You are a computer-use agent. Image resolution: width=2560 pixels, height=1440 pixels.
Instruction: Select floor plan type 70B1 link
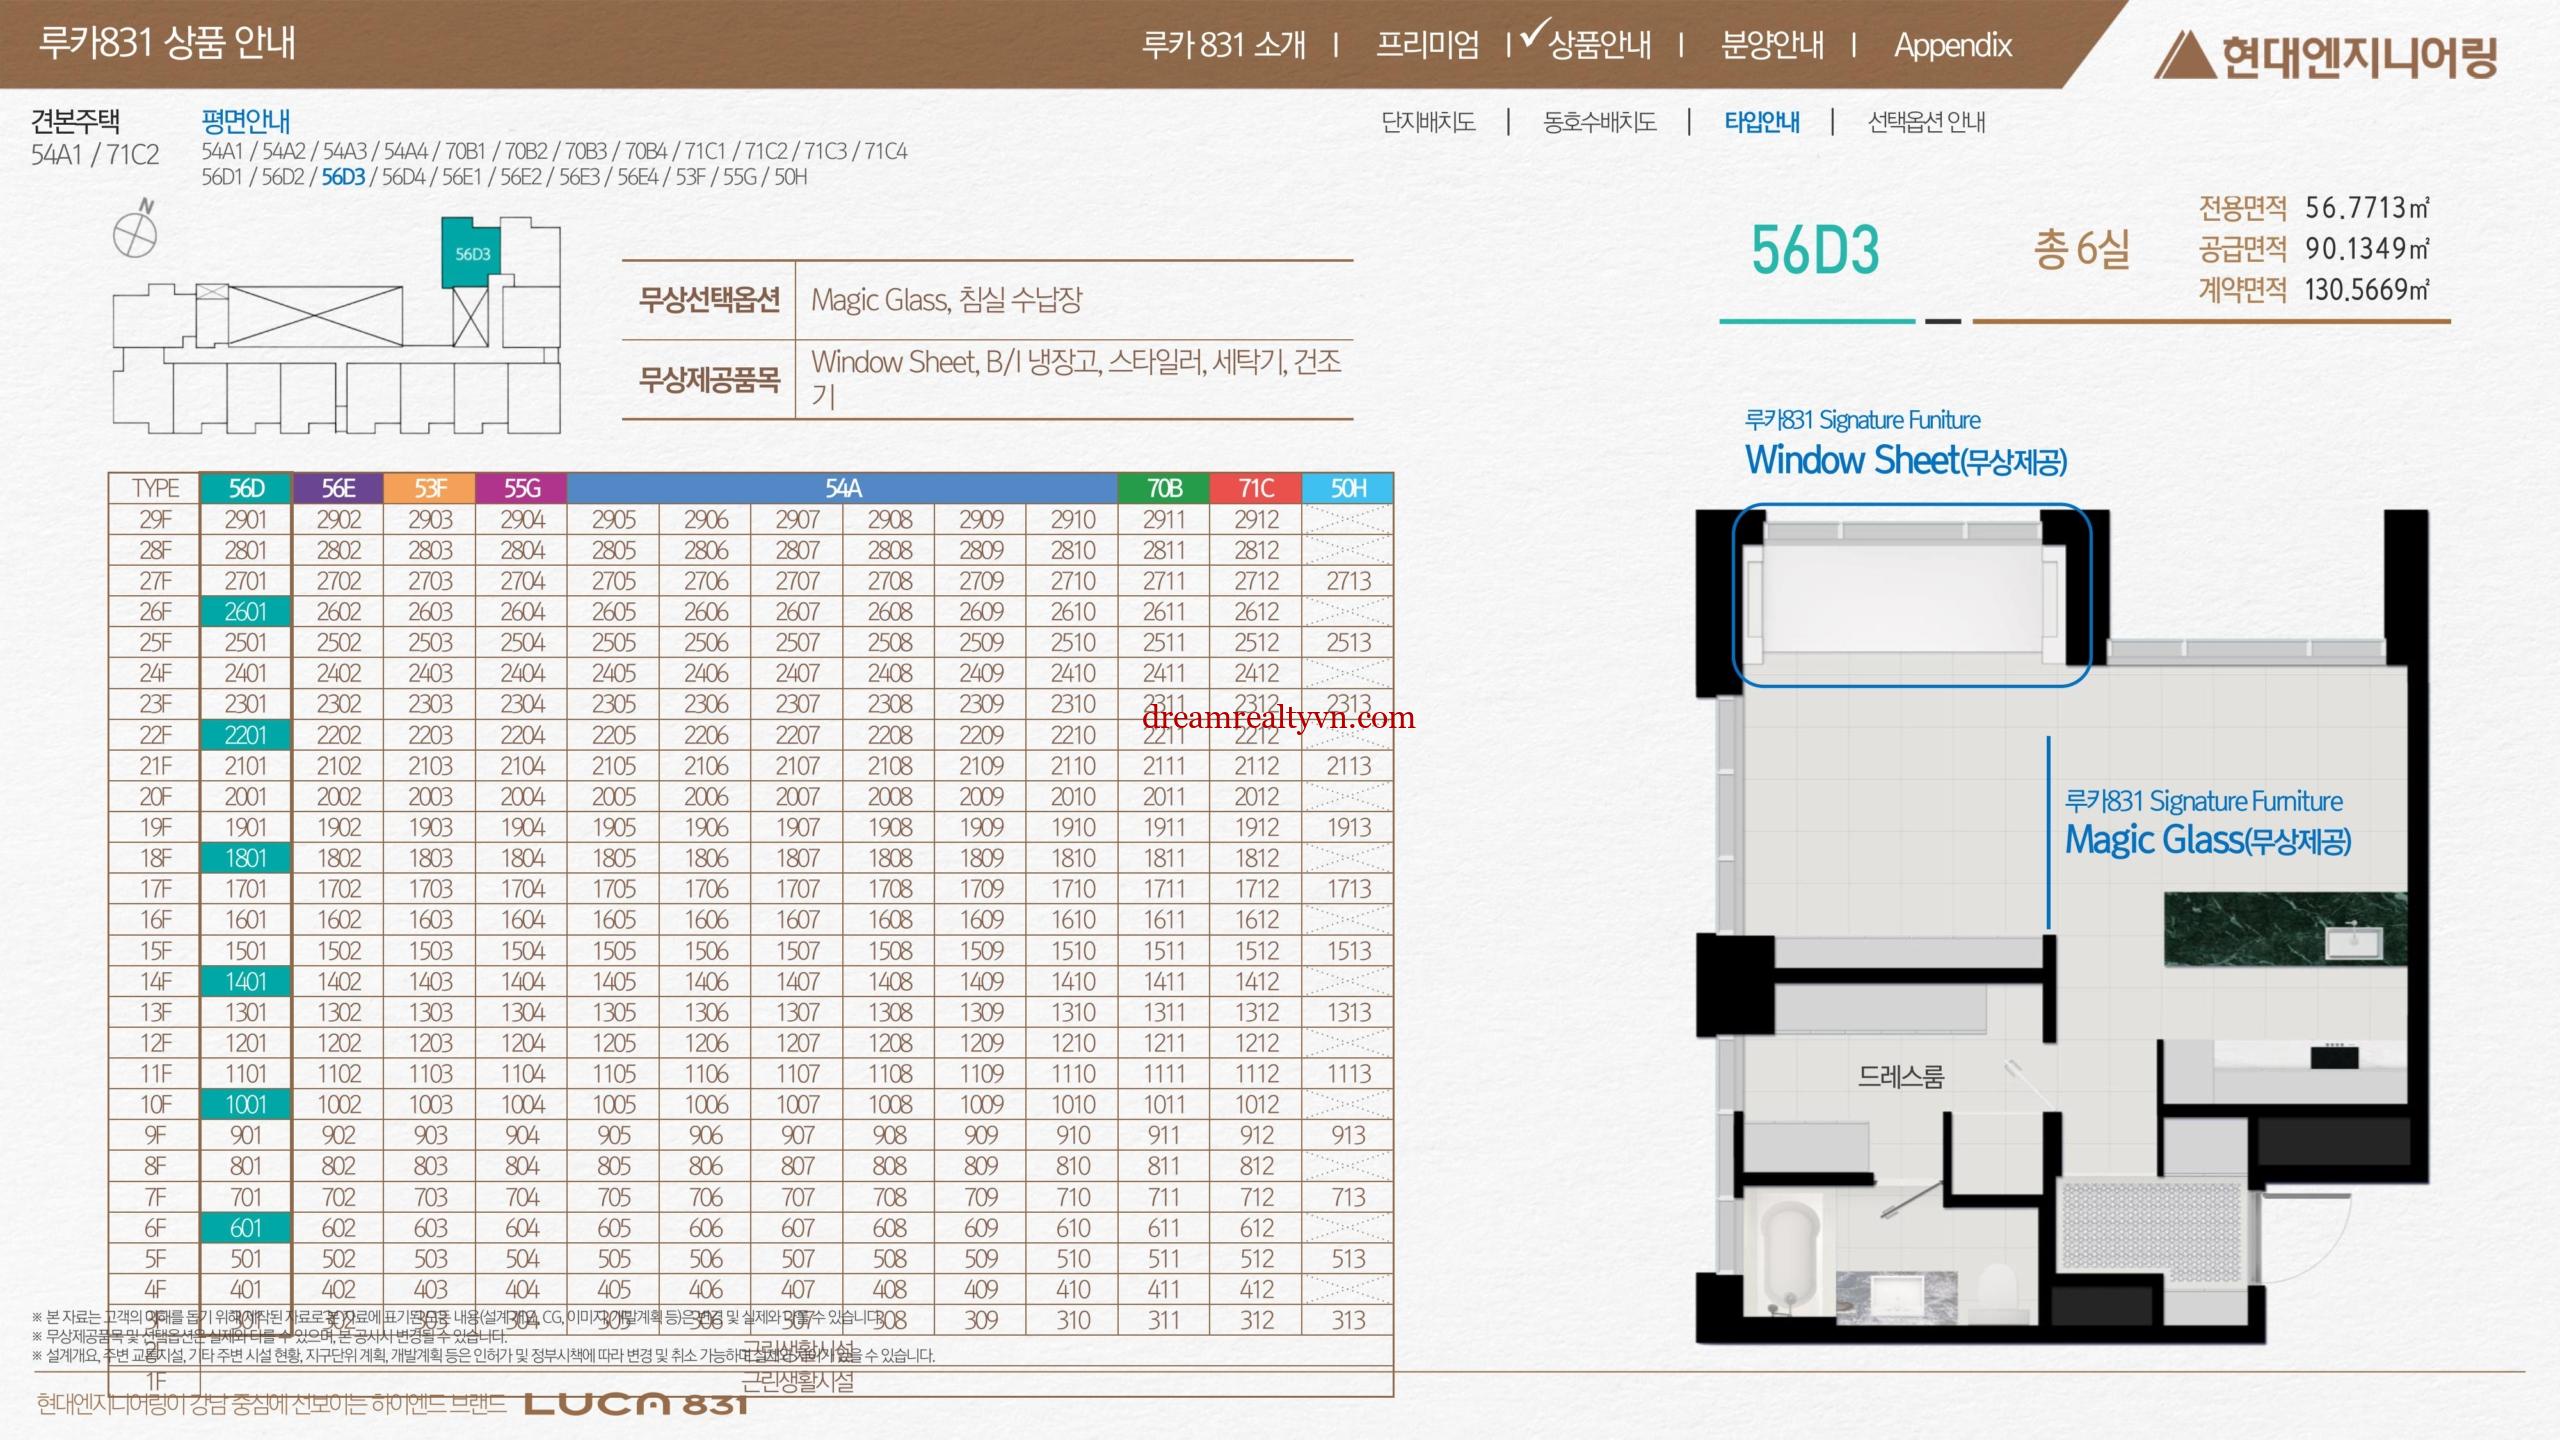(465, 152)
